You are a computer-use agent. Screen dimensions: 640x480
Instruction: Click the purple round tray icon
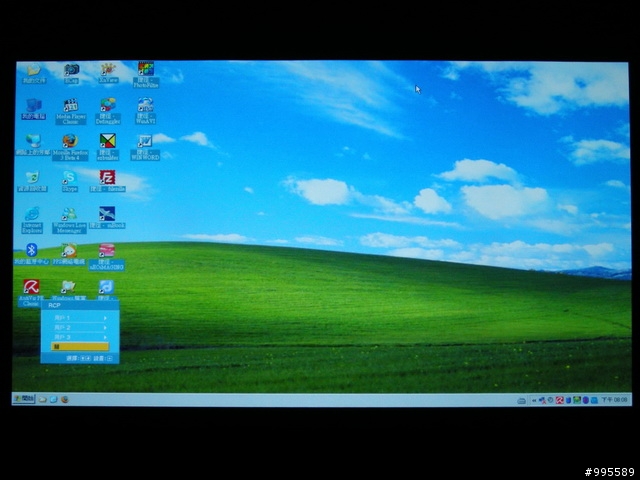point(586,400)
